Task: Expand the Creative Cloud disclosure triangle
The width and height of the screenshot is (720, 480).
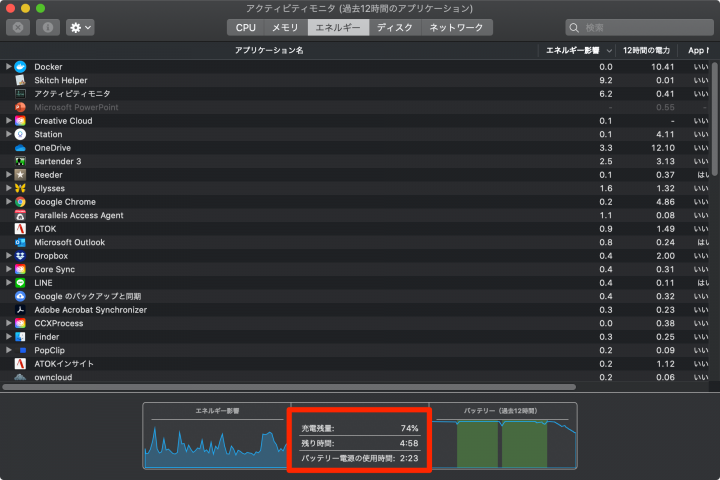Action: click(x=8, y=121)
